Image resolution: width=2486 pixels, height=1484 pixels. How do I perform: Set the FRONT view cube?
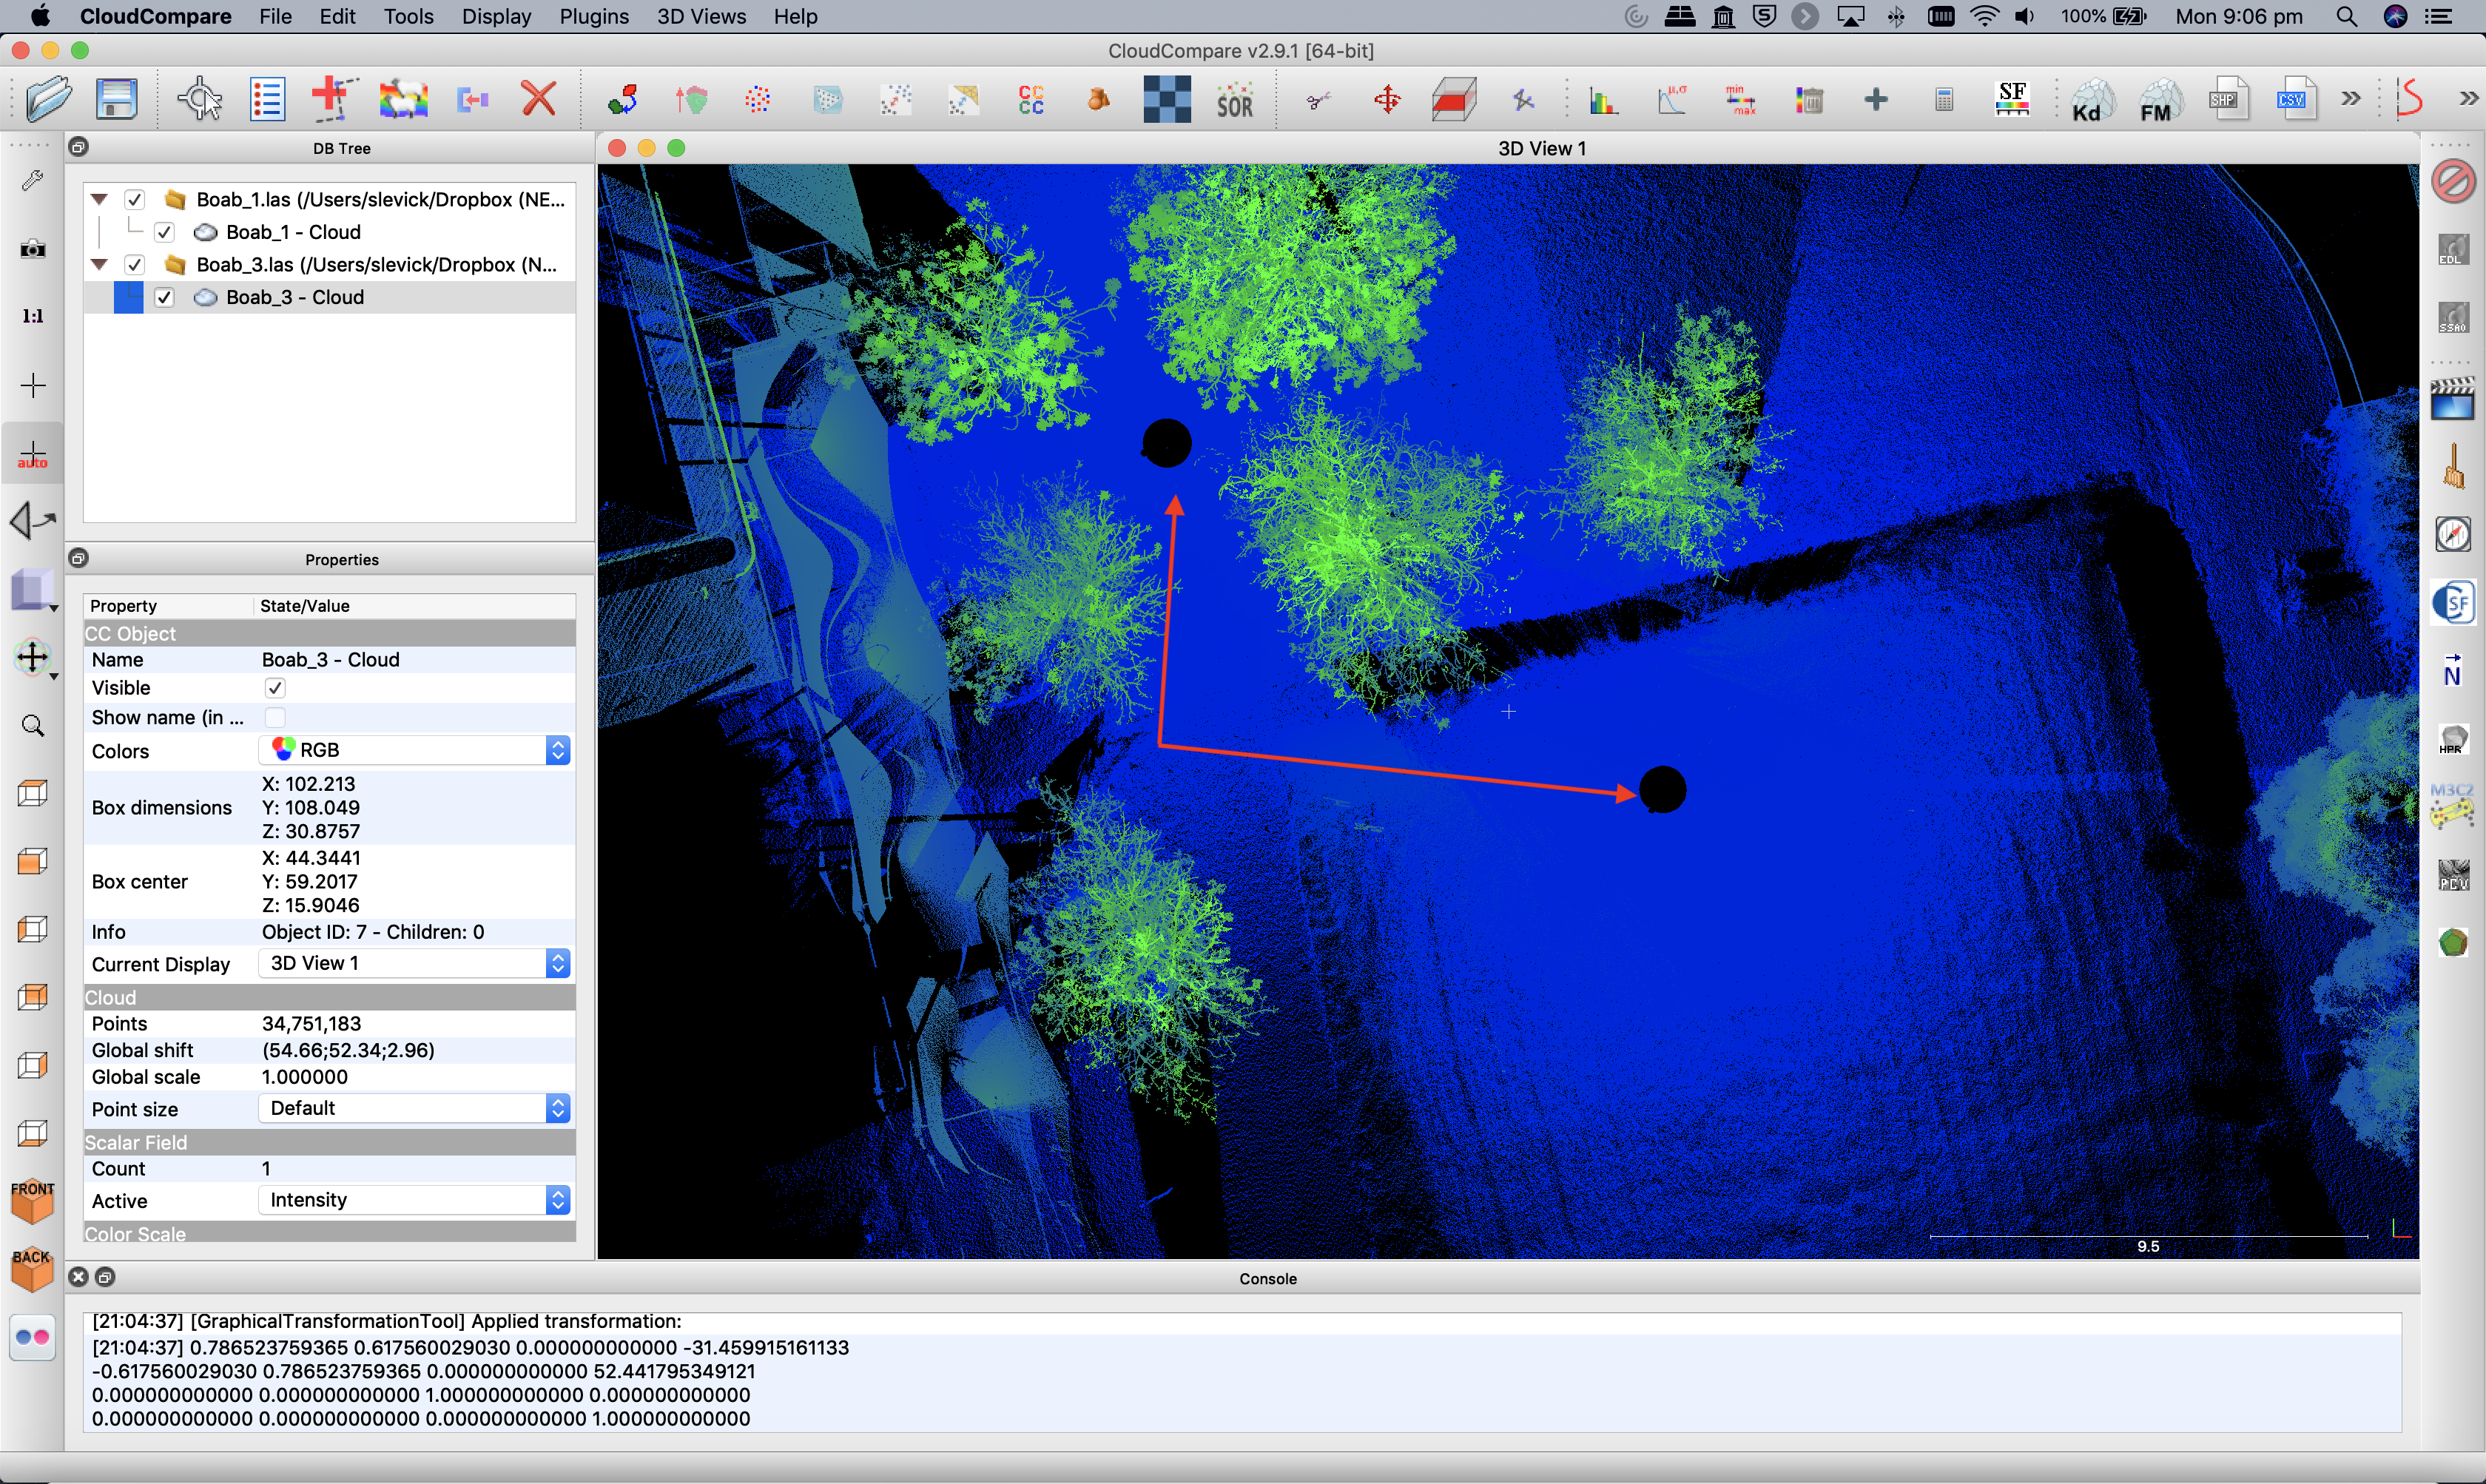(x=33, y=1201)
